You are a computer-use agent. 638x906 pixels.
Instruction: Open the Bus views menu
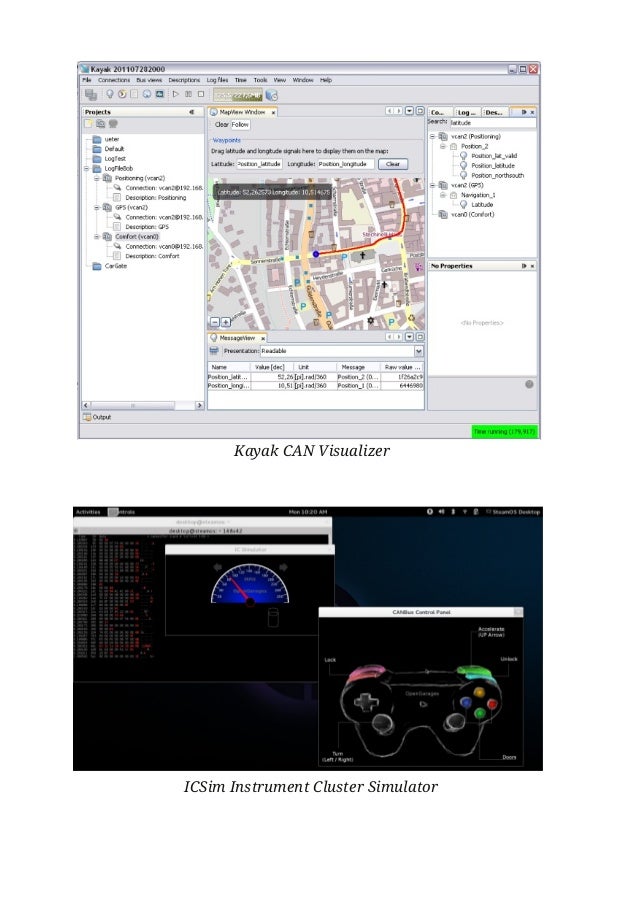tap(149, 80)
